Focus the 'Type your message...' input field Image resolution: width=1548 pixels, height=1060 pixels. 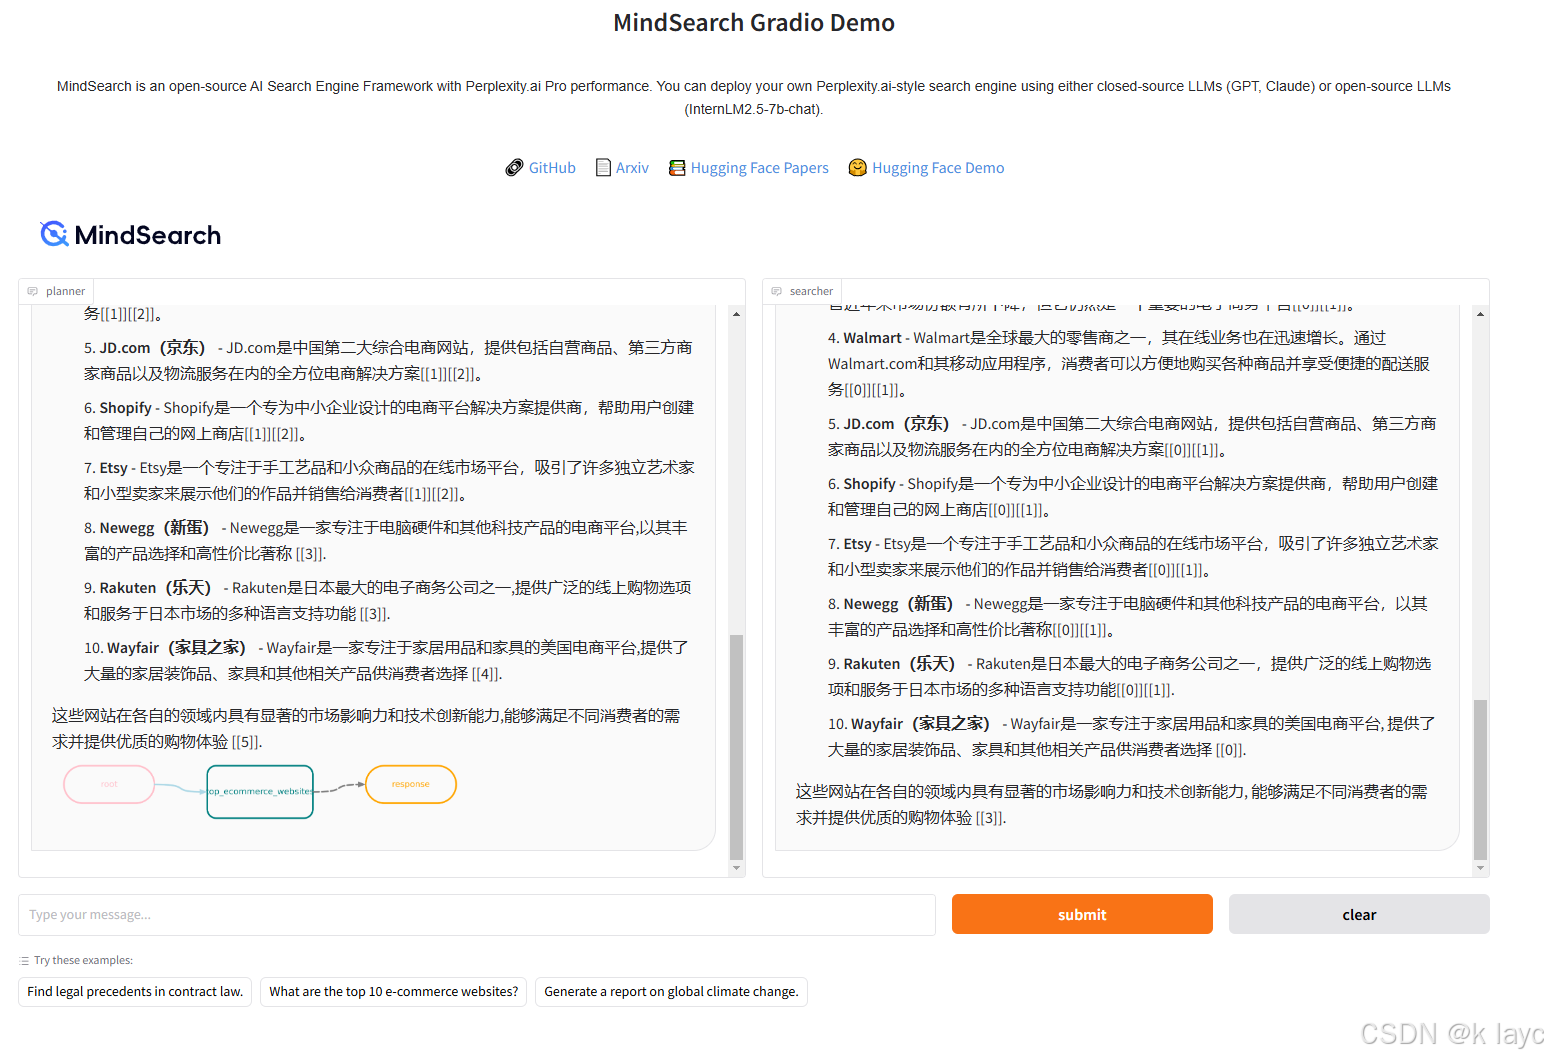point(477,915)
